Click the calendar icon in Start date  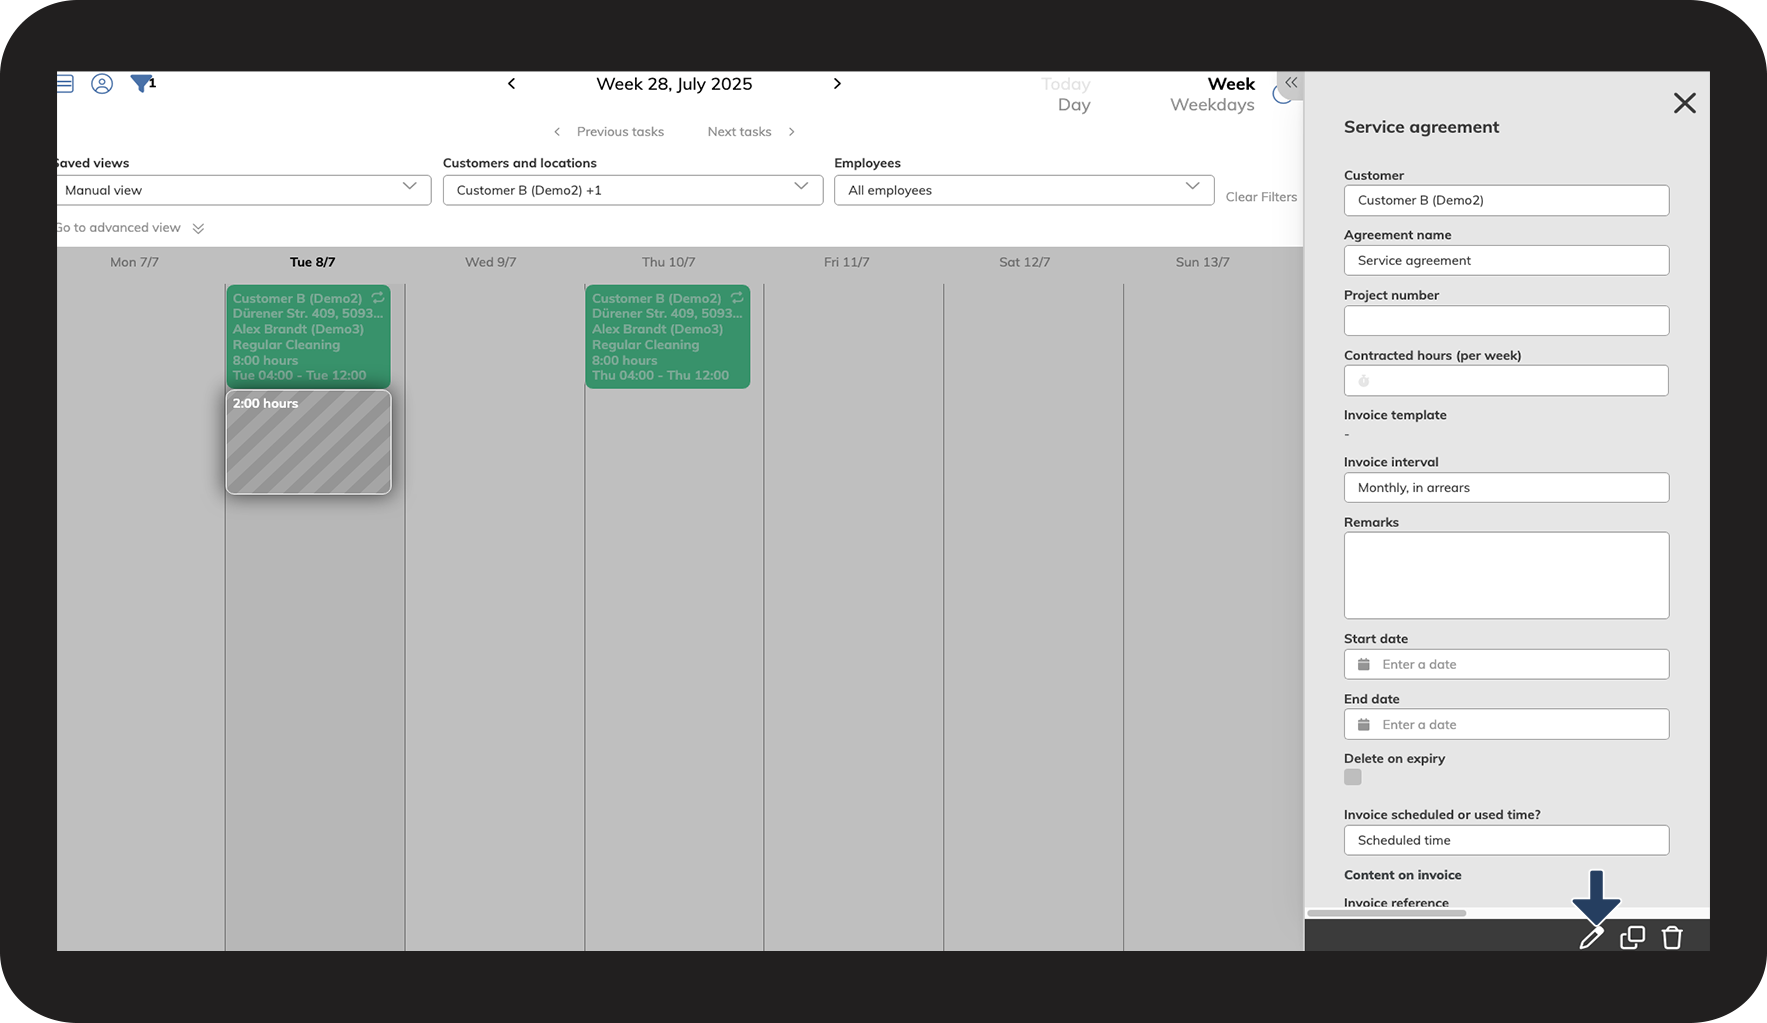pos(1364,665)
